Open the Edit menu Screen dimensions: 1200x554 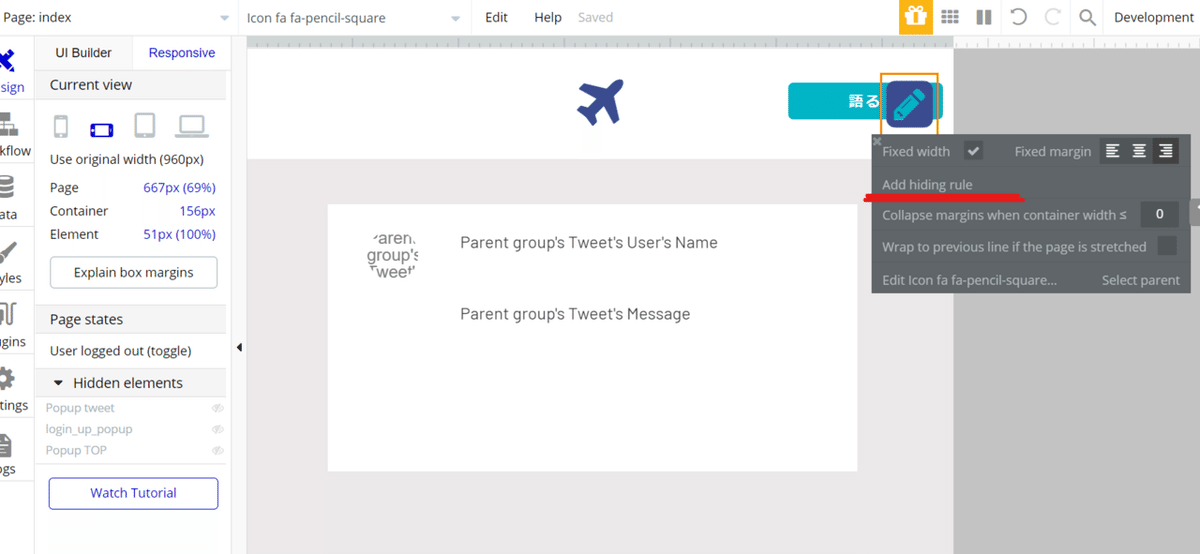[496, 17]
